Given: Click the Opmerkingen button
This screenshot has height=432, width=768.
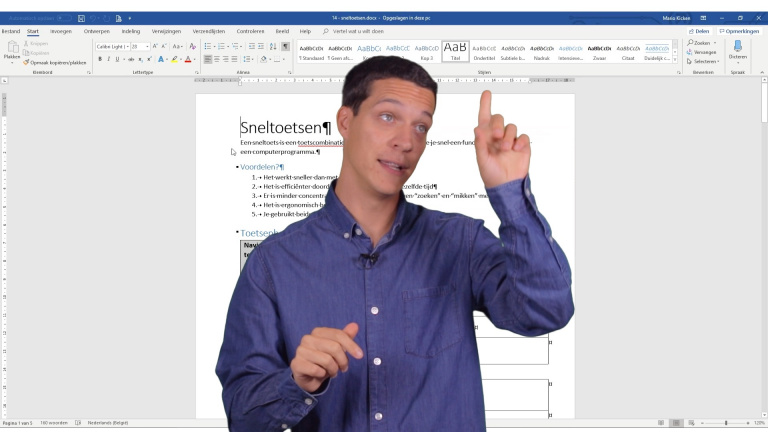Looking at the screenshot, I should click(741, 31).
